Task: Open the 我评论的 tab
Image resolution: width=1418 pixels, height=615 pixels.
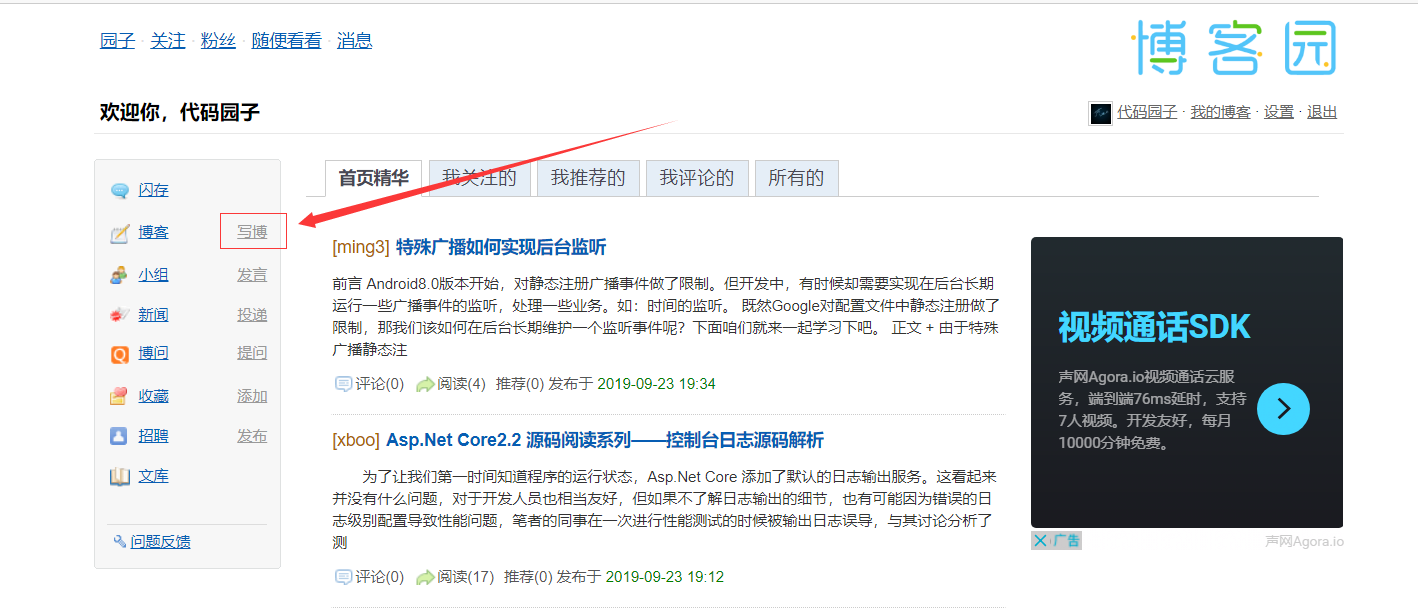Action: coord(697,178)
